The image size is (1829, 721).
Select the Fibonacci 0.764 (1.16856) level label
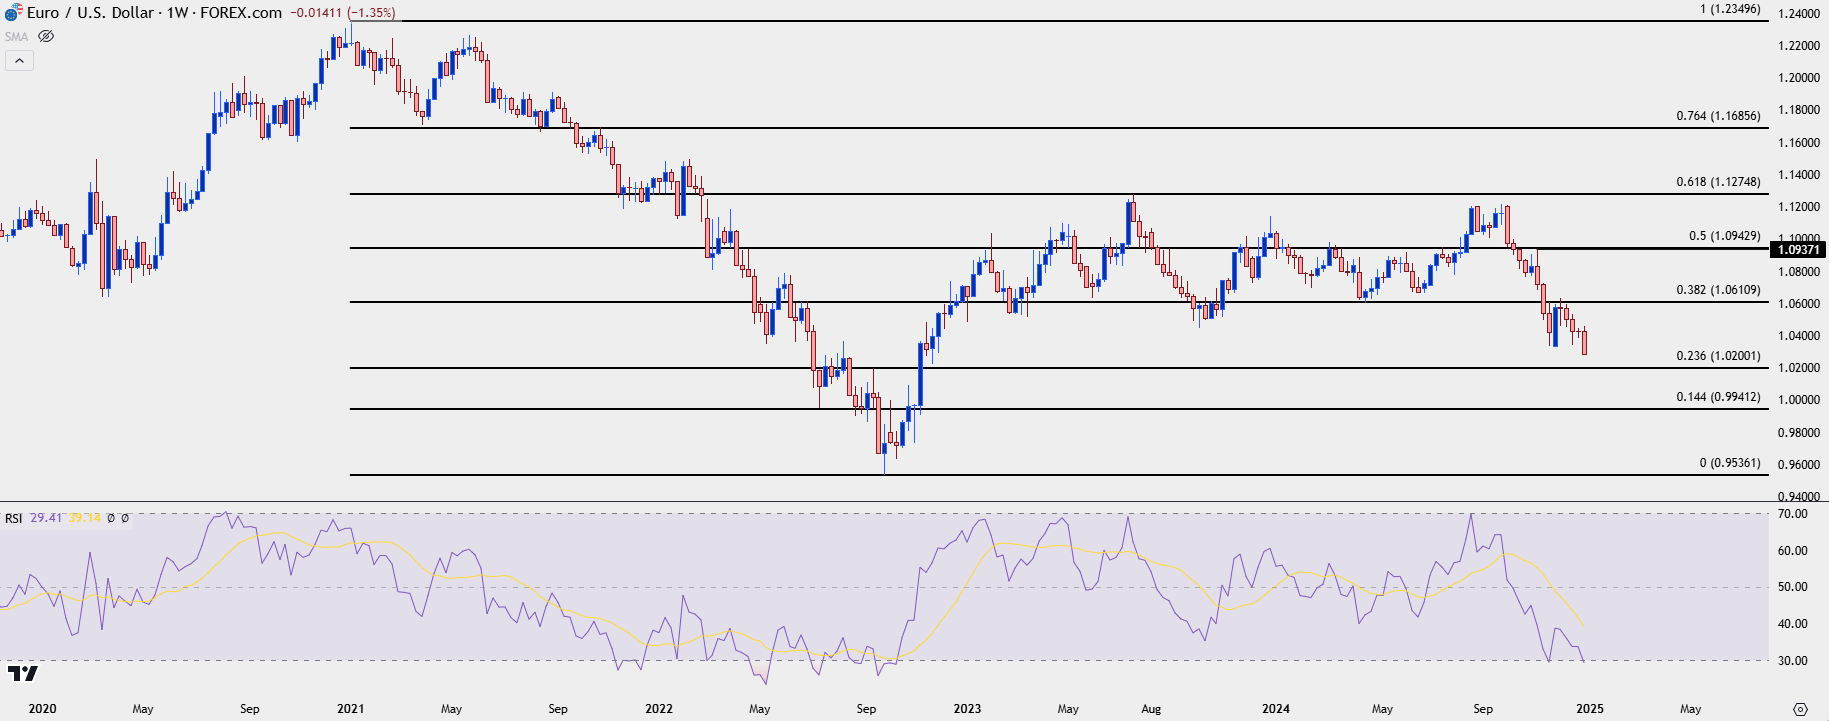tap(1718, 116)
